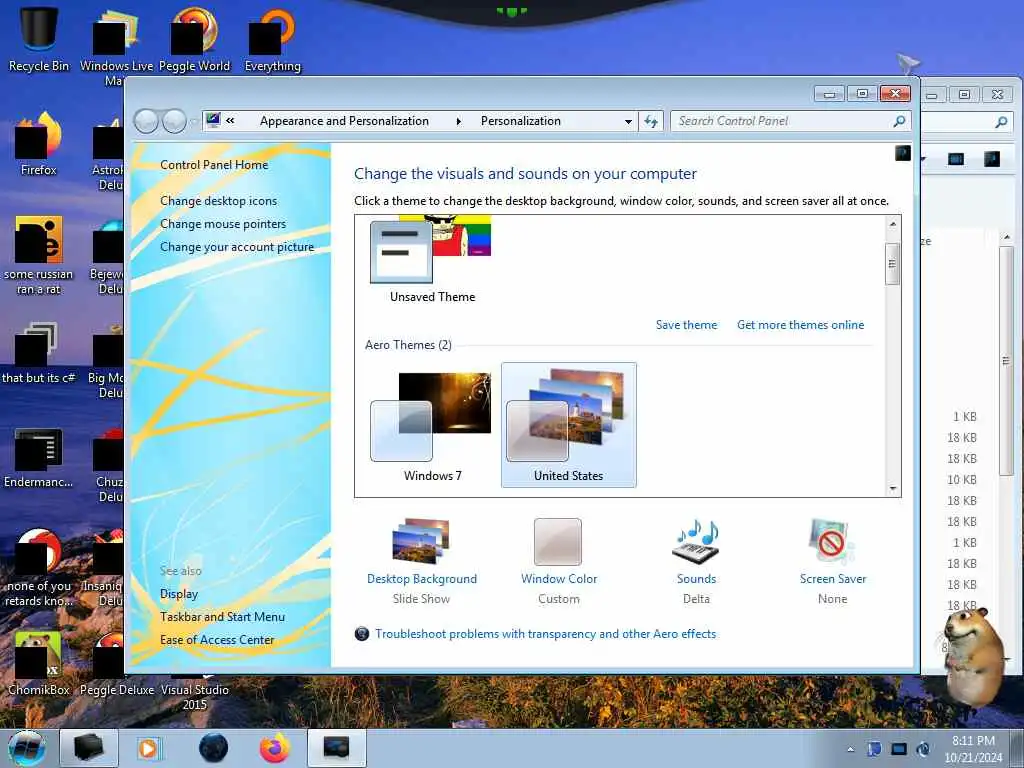Screen dimensions: 1024x768
Task: Click Appearance and Personalization breadcrumb
Action: (344, 121)
